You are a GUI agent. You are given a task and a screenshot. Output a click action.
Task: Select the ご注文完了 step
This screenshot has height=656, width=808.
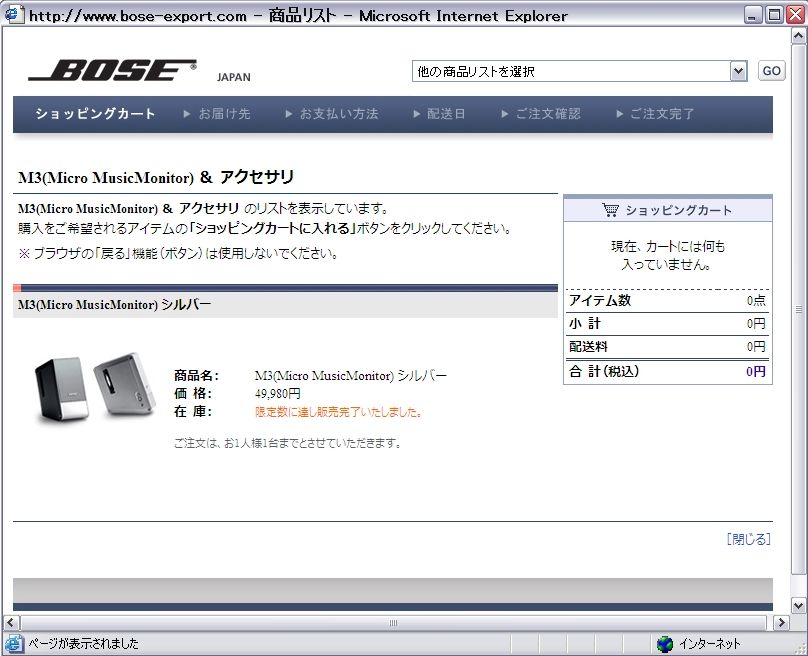point(655,113)
